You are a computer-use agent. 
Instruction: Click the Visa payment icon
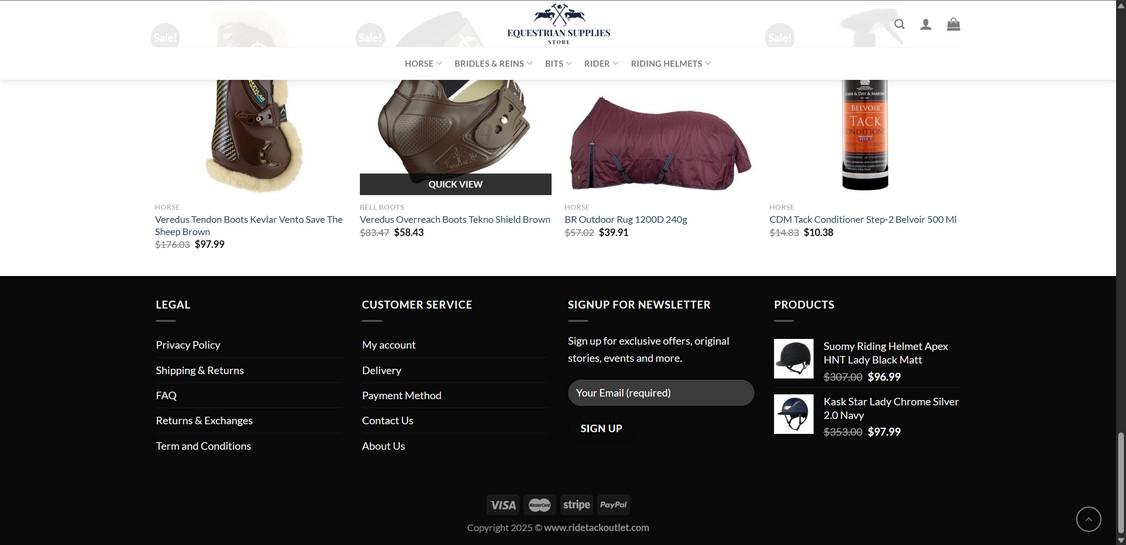point(503,505)
